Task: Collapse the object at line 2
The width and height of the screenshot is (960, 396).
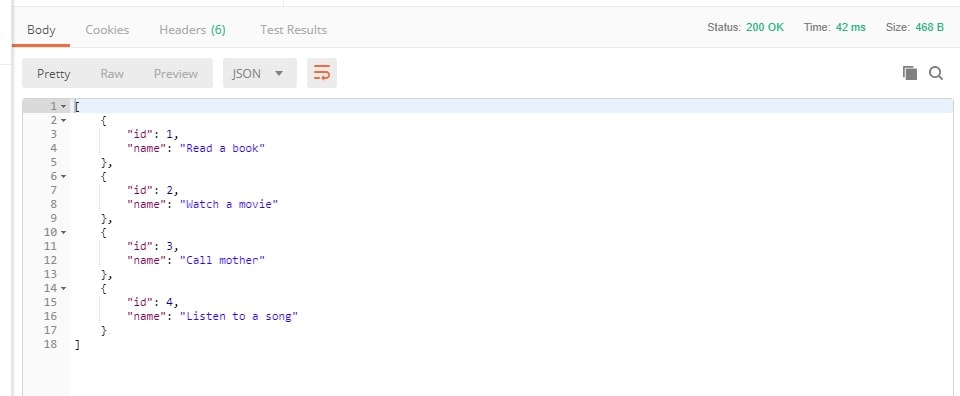Action: (x=64, y=121)
